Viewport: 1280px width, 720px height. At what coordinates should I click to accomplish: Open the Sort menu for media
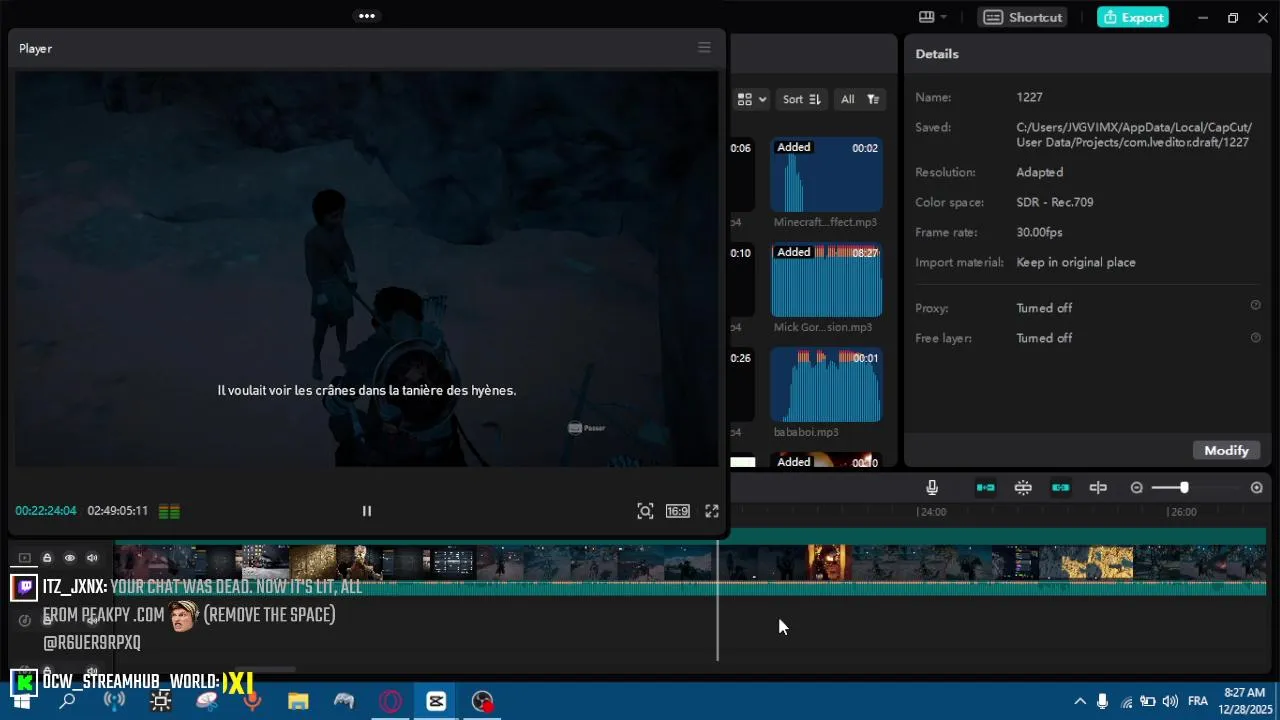(x=801, y=99)
